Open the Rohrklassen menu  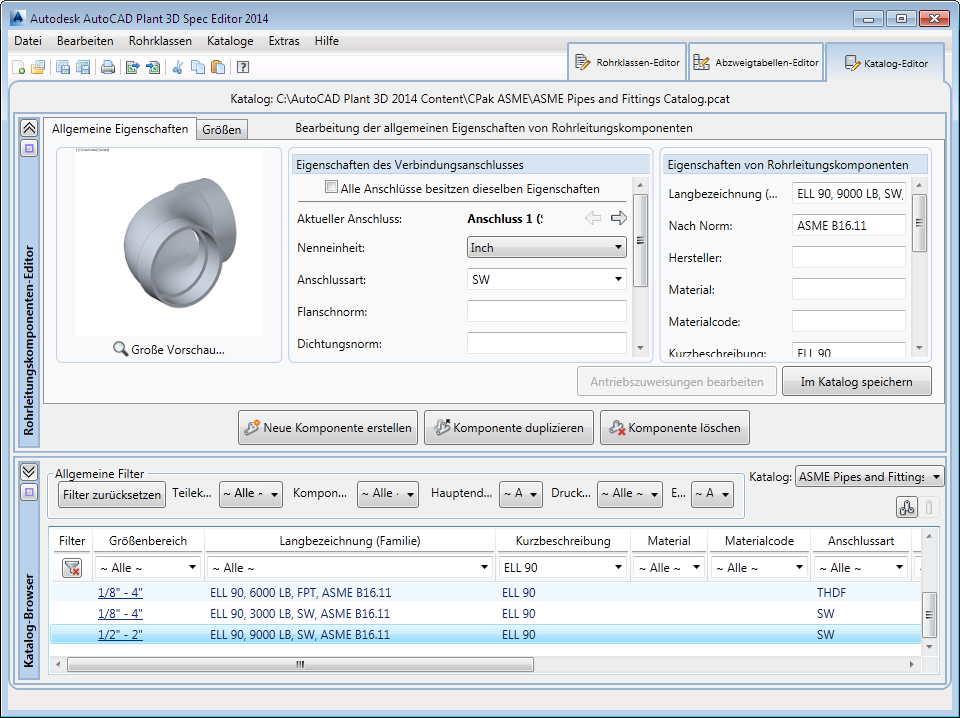(x=160, y=41)
